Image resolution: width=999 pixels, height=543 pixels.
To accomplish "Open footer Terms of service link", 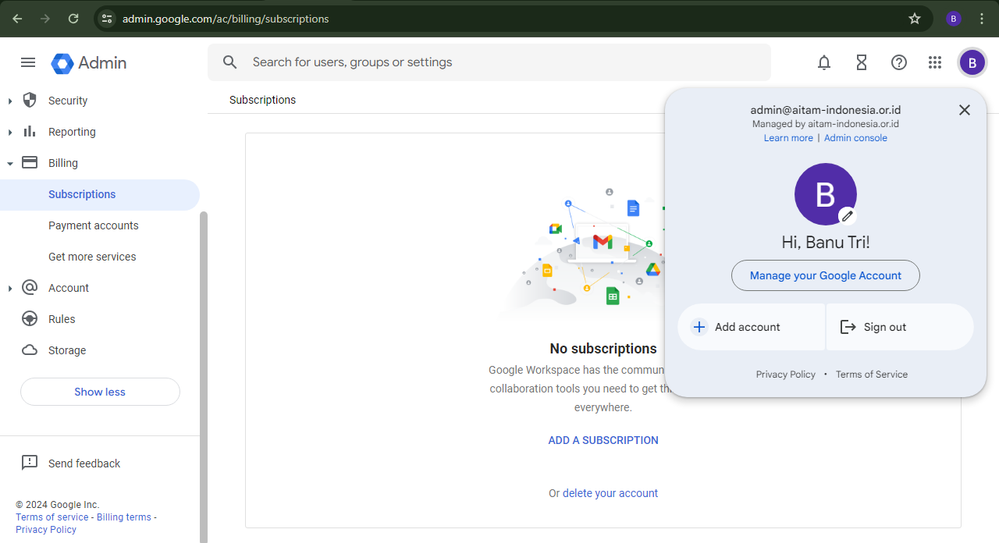I will [52, 517].
